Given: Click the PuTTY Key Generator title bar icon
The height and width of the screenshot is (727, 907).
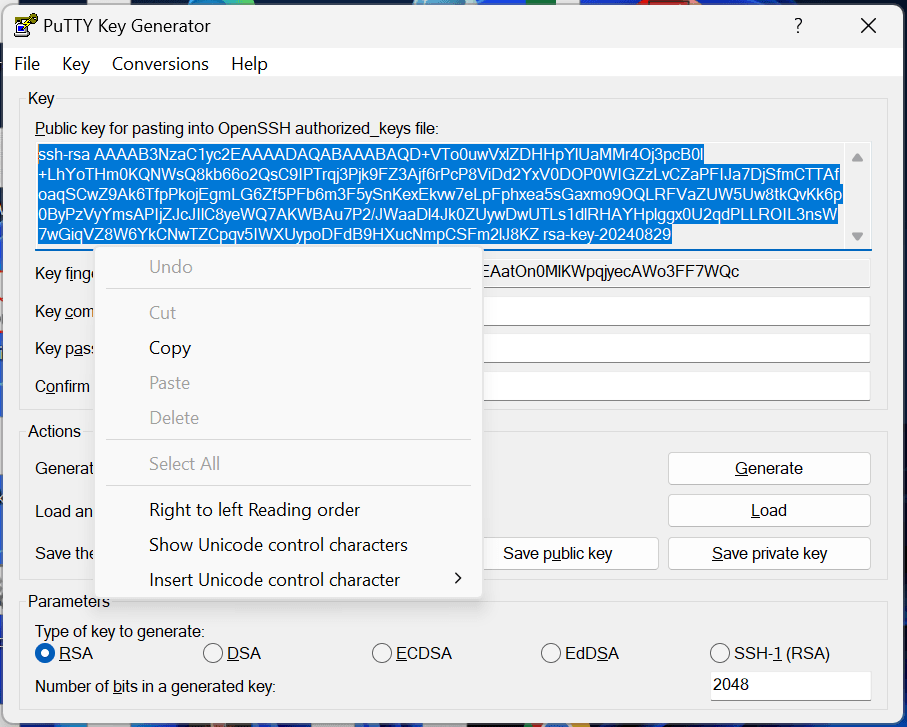Looking at the screenshot, I should [25, 25].
